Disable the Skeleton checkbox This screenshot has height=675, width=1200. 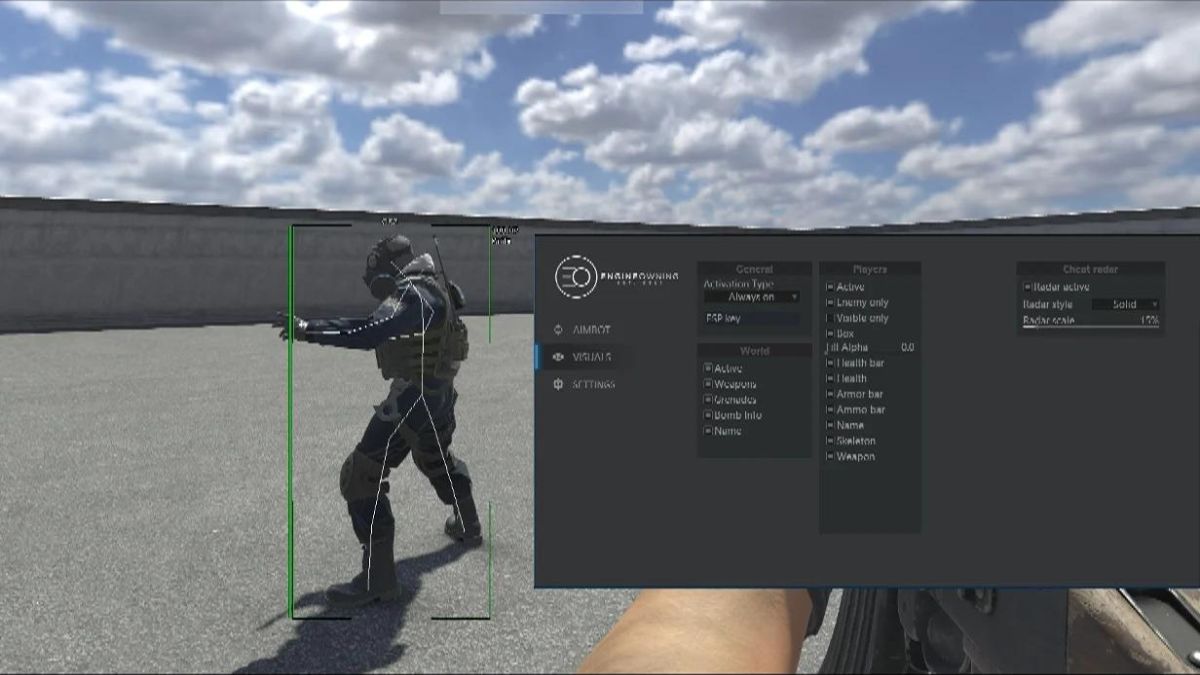830,441
